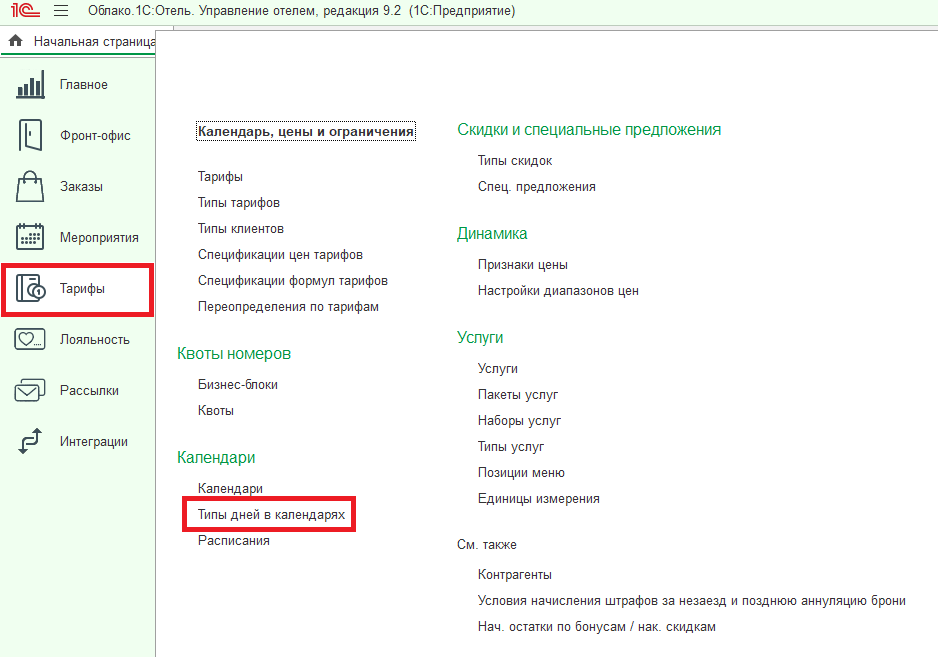Open Пакеты услуг

[x=517, y=394]
